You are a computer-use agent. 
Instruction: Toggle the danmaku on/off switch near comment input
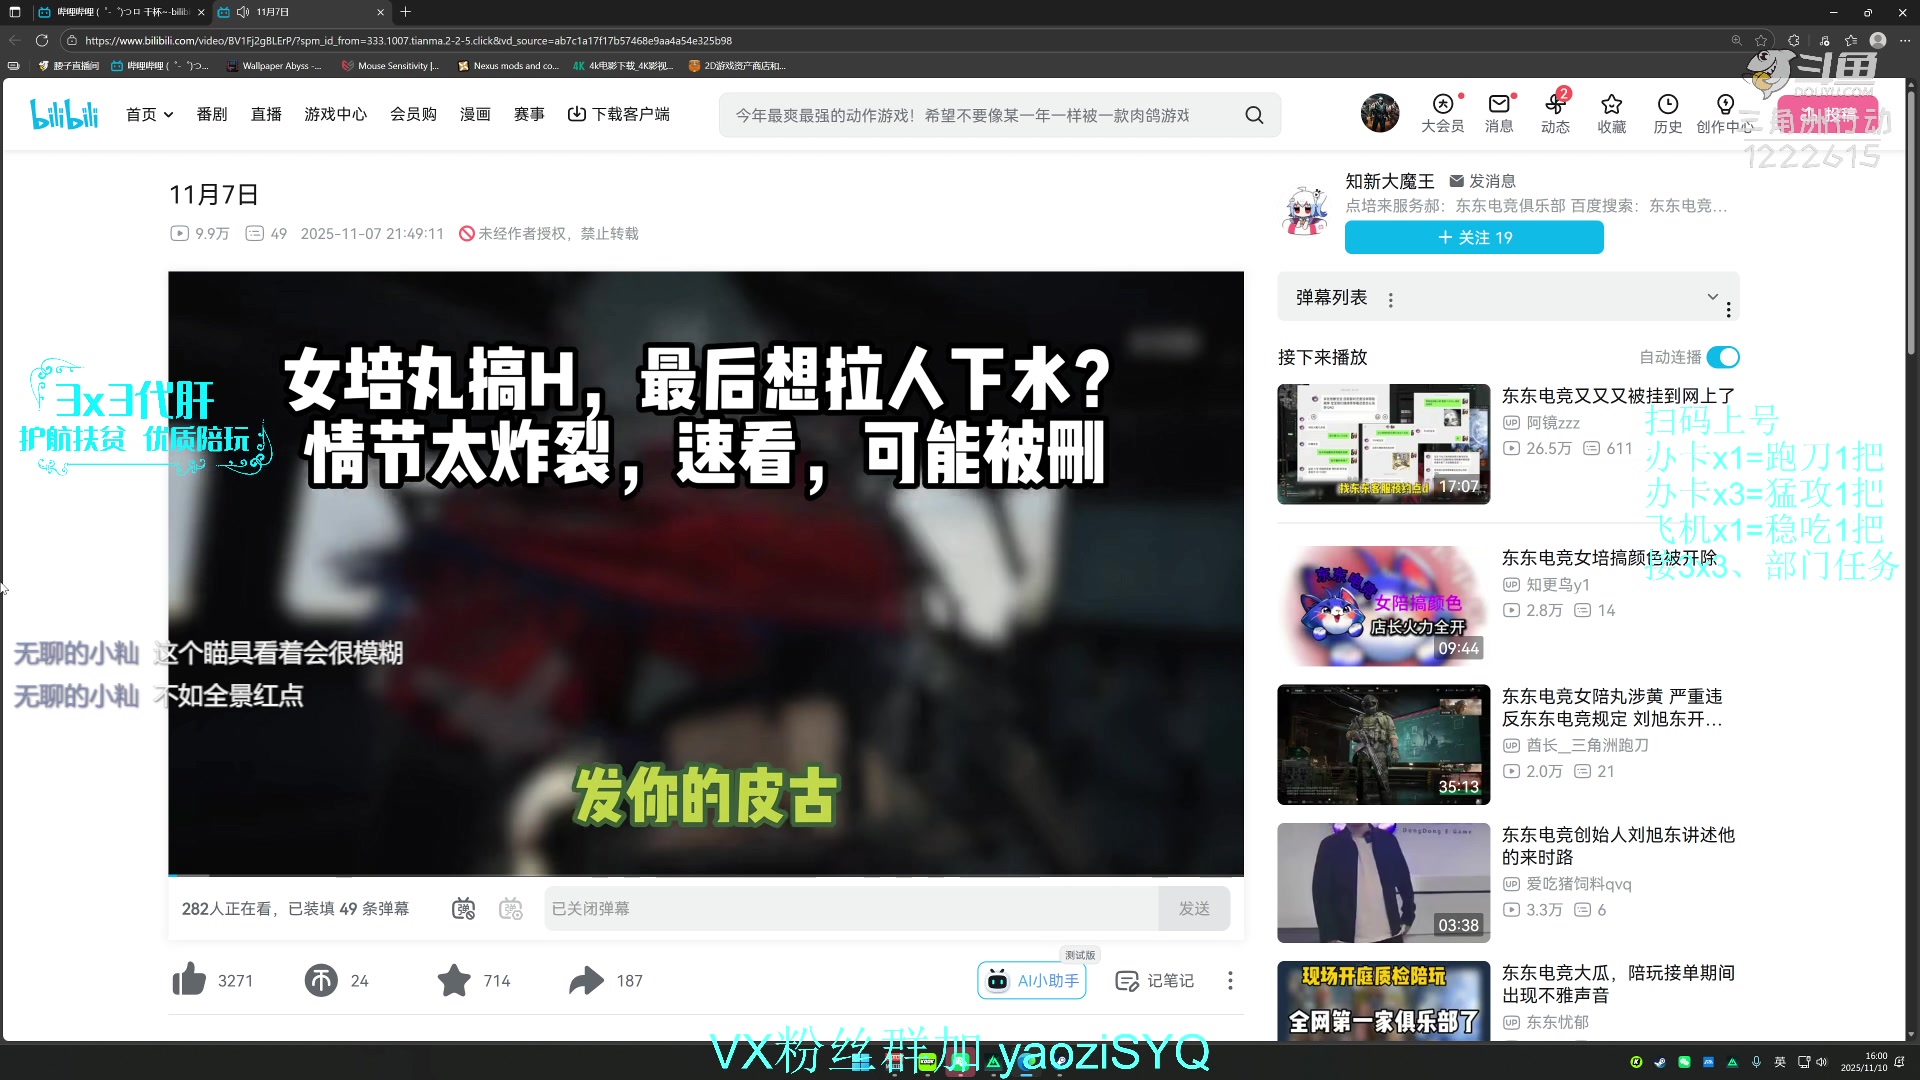(463, 908)
